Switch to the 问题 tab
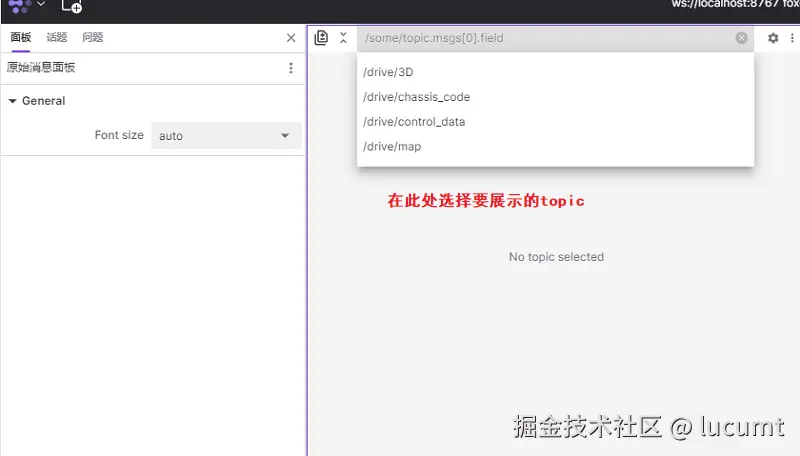 pyautogui.click(x=92, y=37)
